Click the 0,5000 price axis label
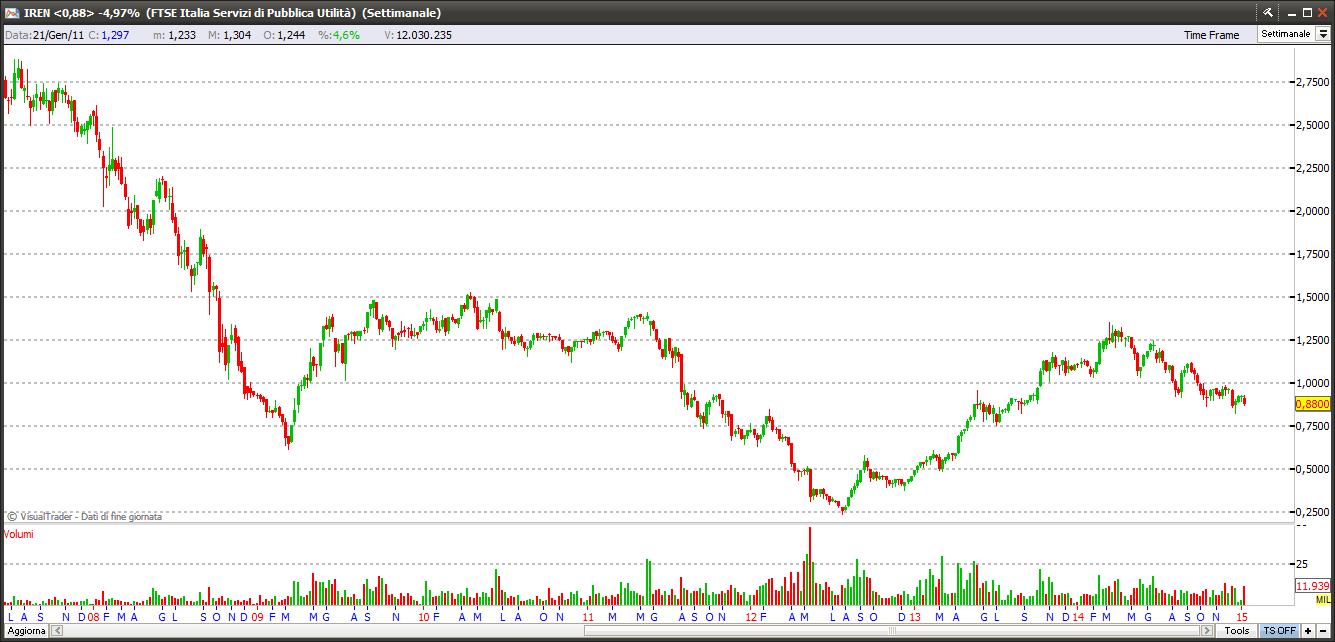The width and height of the screenshot is (1335, 642). tap(1312, 469)
